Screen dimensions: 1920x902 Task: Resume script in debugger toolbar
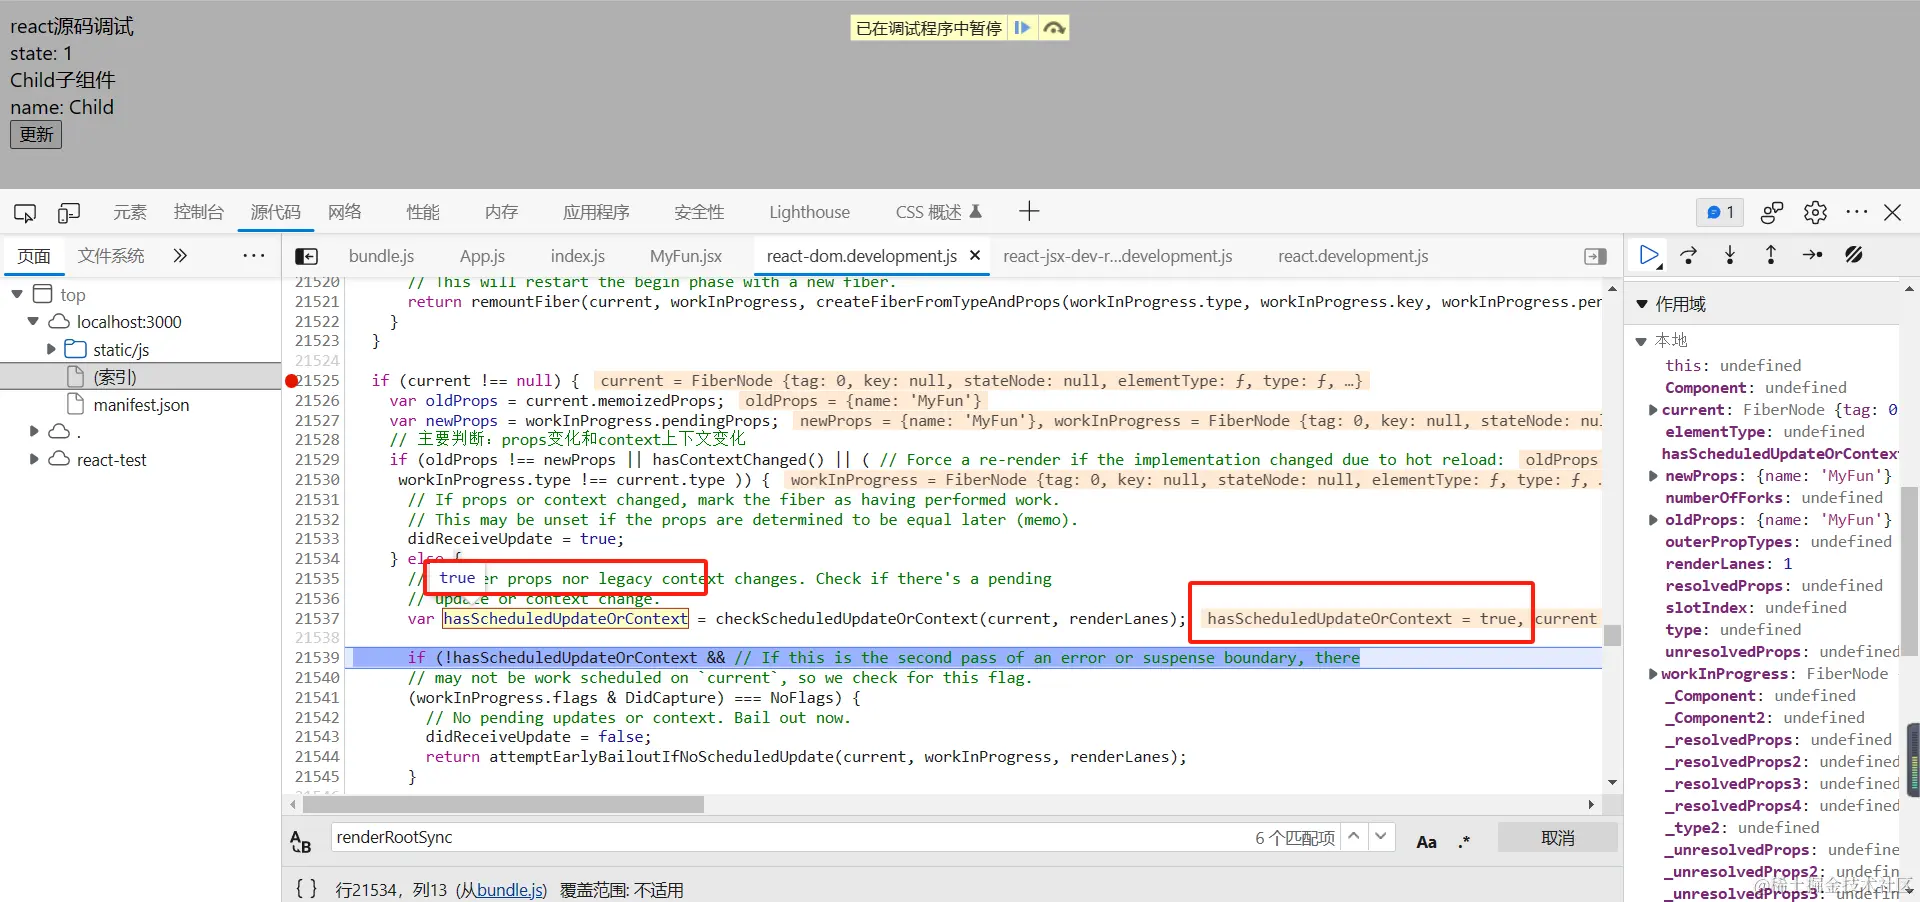click(1649, 255)
